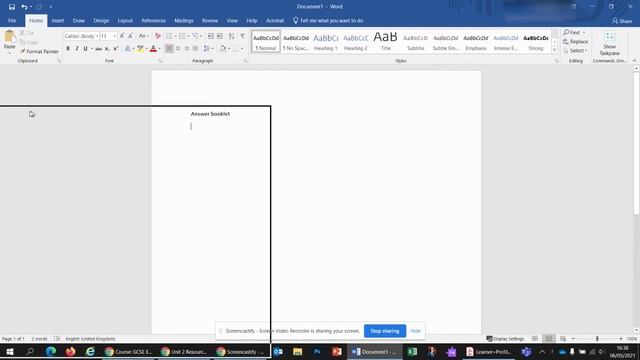Center align the paragraph
This screenshot has height=360, width=640.
pos(178,49)
